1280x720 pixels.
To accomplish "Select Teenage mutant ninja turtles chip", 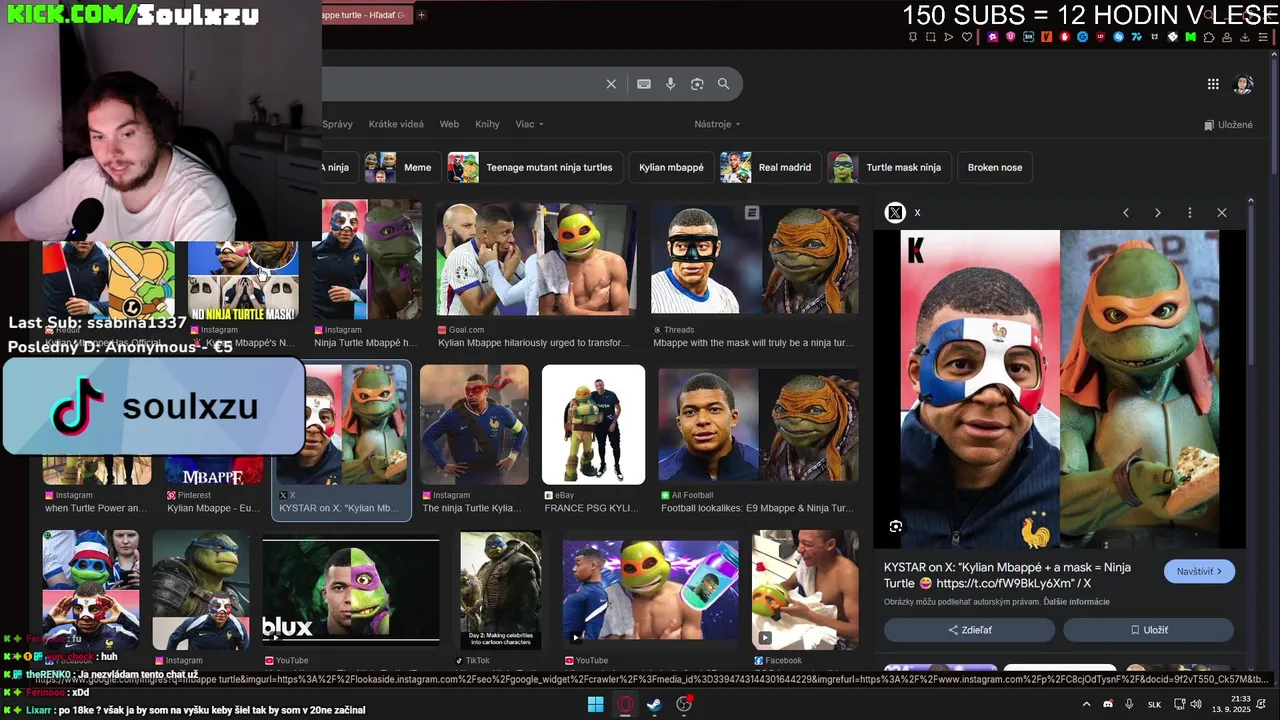I will (x=535, y=167).
